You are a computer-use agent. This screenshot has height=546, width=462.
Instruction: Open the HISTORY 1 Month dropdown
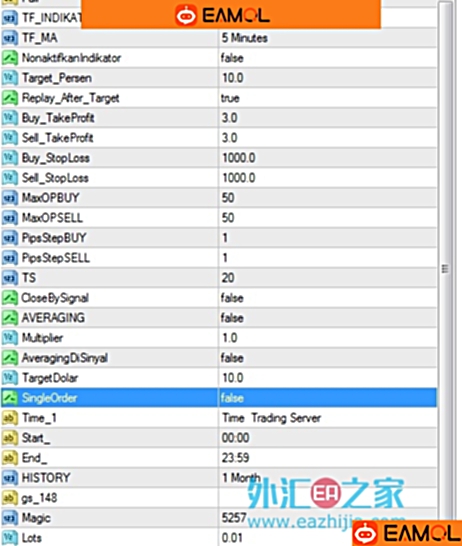(328, 478)
